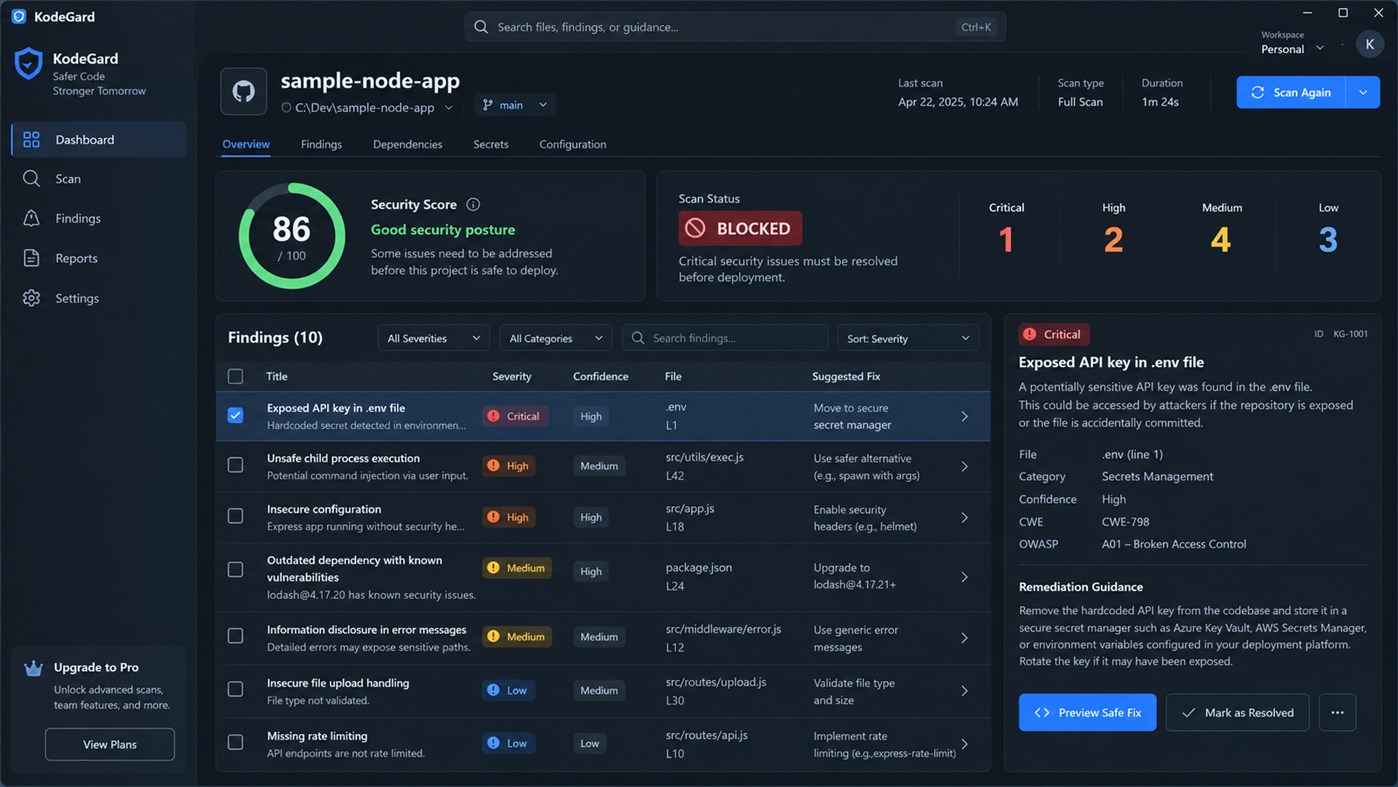Uncheck the Exposed API key finding checkbox

(235, 415)
